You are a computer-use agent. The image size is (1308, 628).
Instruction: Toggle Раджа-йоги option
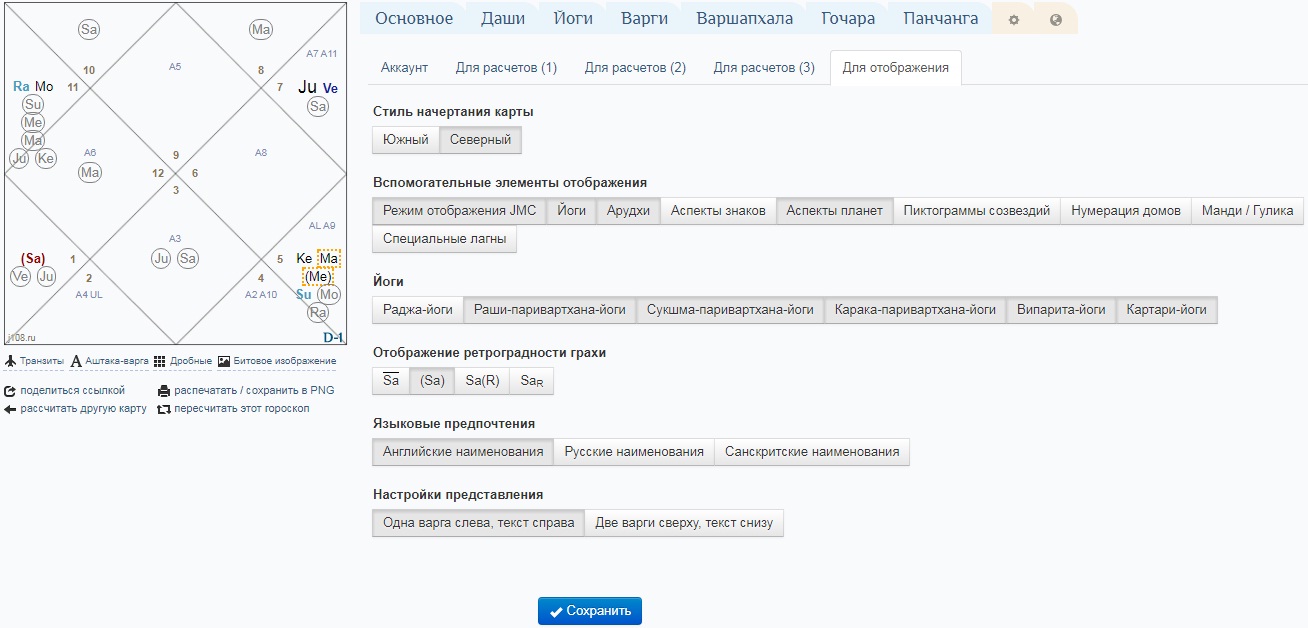(x=418, y=310)
